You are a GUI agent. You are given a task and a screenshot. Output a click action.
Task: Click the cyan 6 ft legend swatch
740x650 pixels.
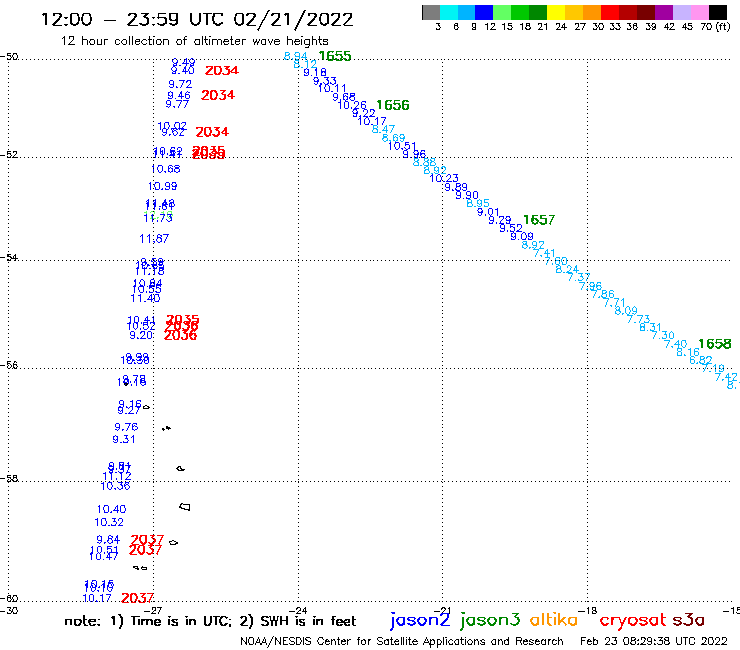(x=449, y=12)
